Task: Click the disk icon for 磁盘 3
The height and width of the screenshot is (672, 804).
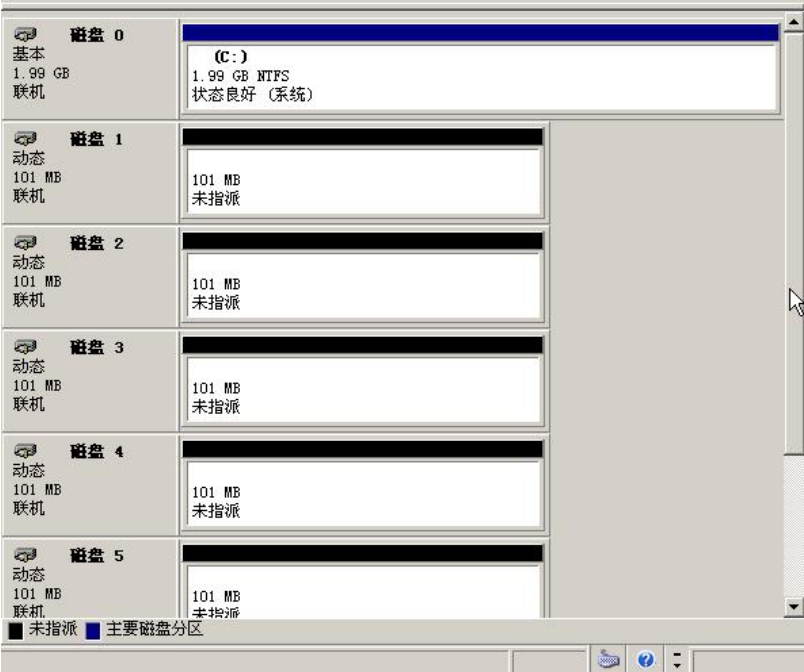Action: tap(25, 347)
